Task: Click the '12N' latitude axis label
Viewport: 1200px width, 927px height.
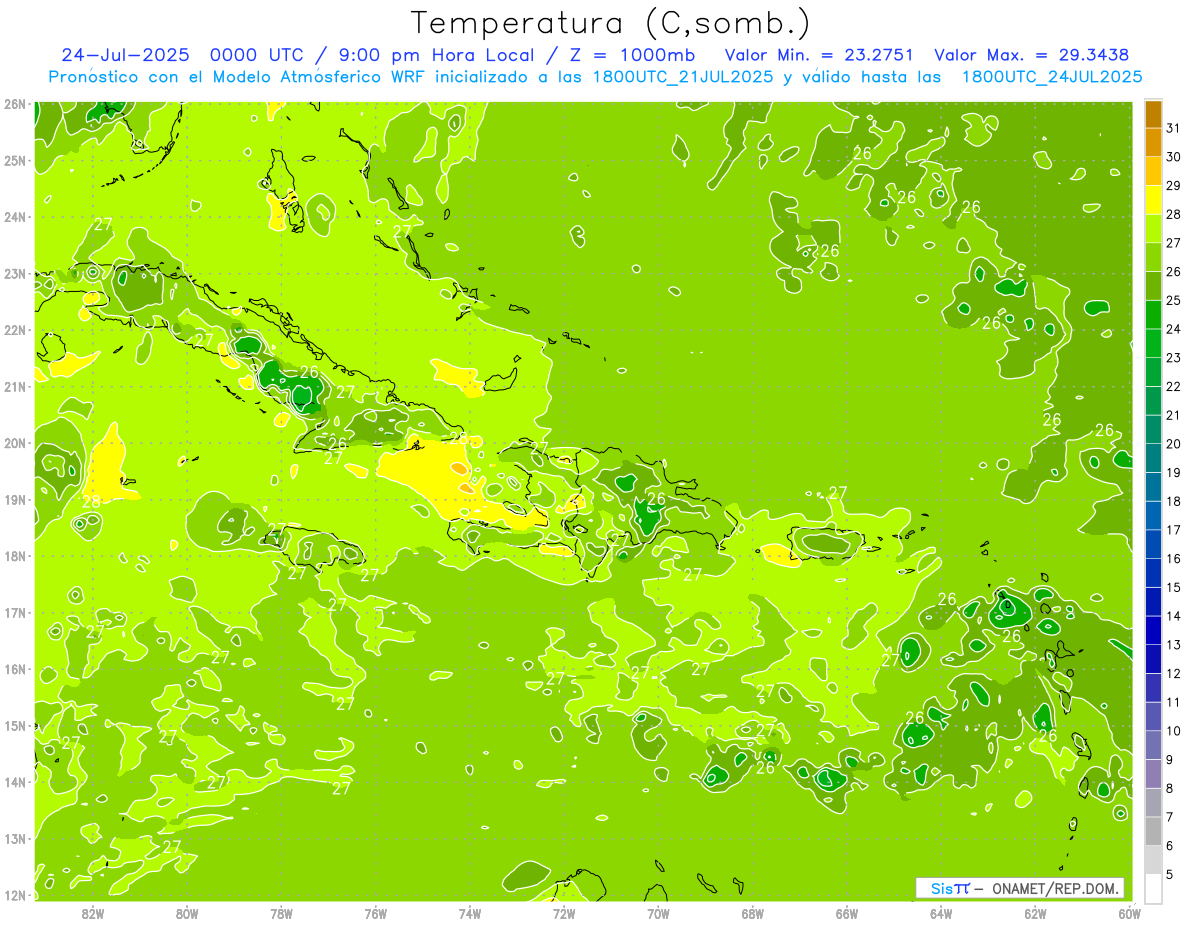Action: pos(15,895)
